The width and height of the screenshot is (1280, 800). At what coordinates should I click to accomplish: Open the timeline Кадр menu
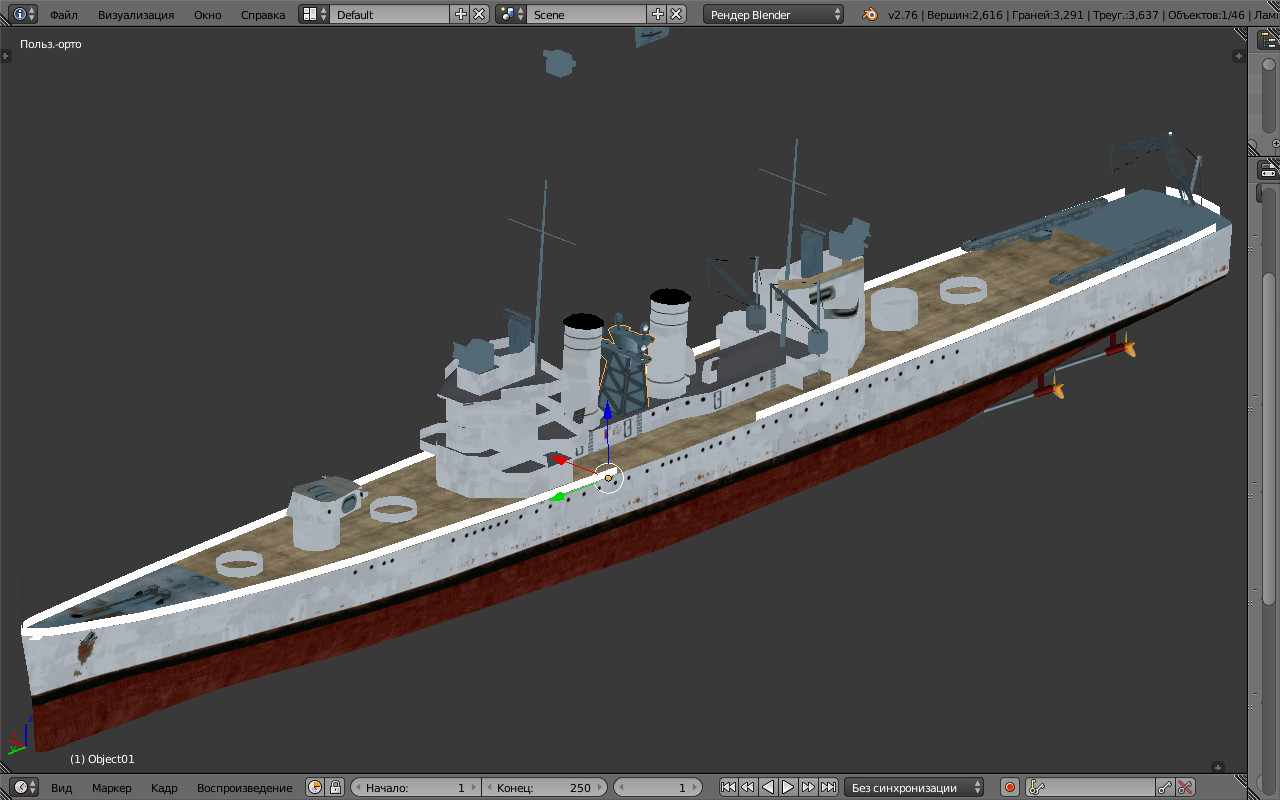click(164, 788)
